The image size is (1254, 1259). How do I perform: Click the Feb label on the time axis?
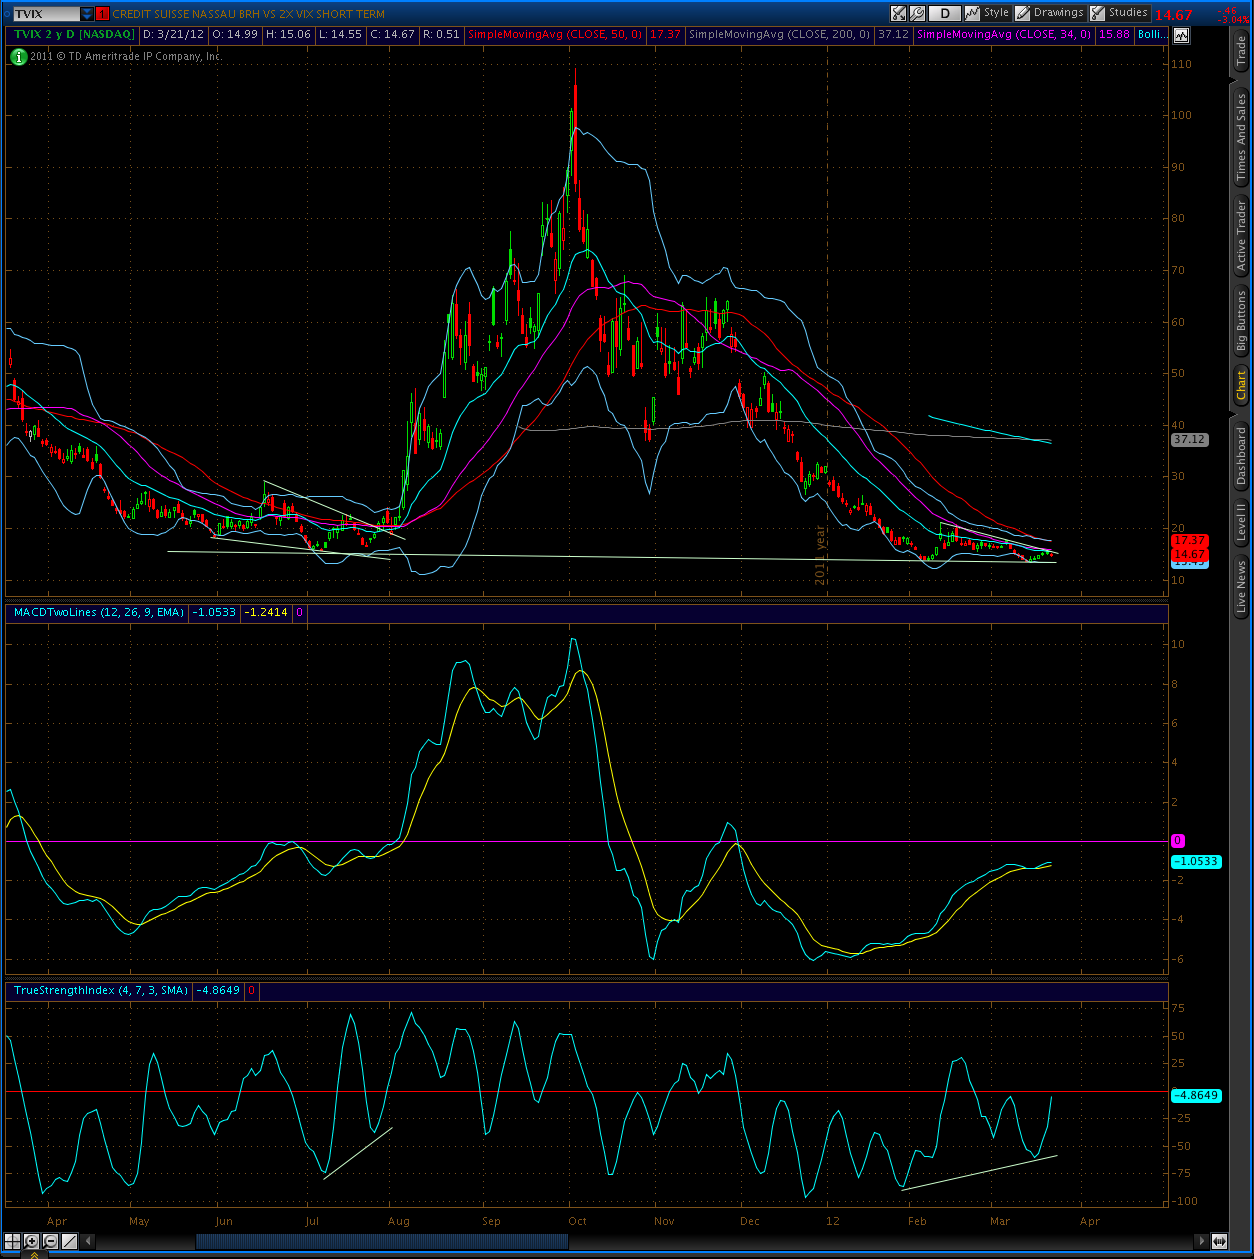click(x=917, y=1221)
